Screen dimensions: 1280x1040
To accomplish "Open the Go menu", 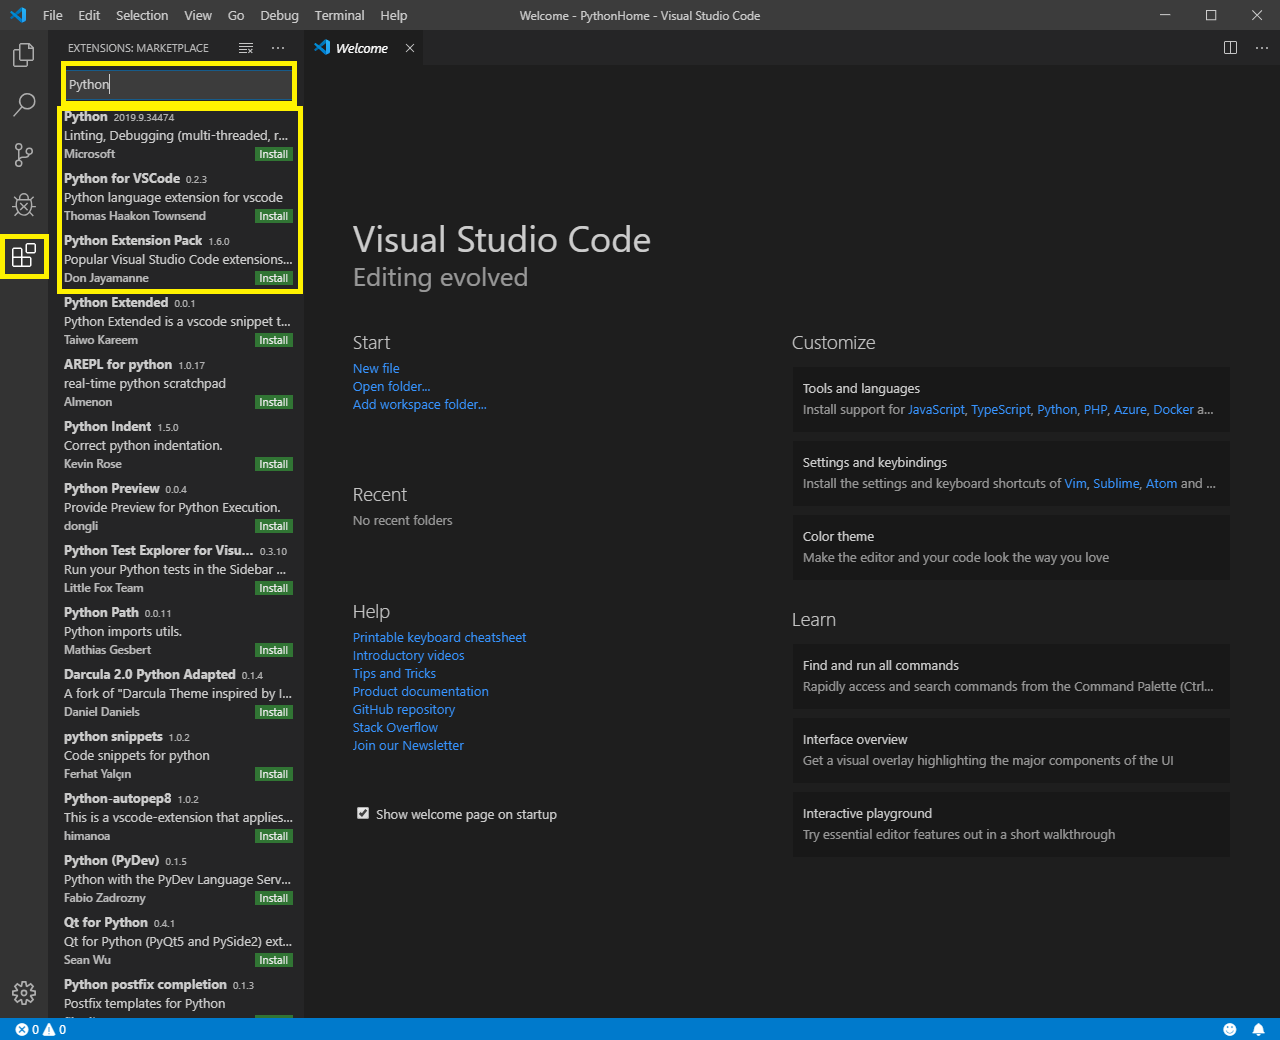I will pos(236,15).
